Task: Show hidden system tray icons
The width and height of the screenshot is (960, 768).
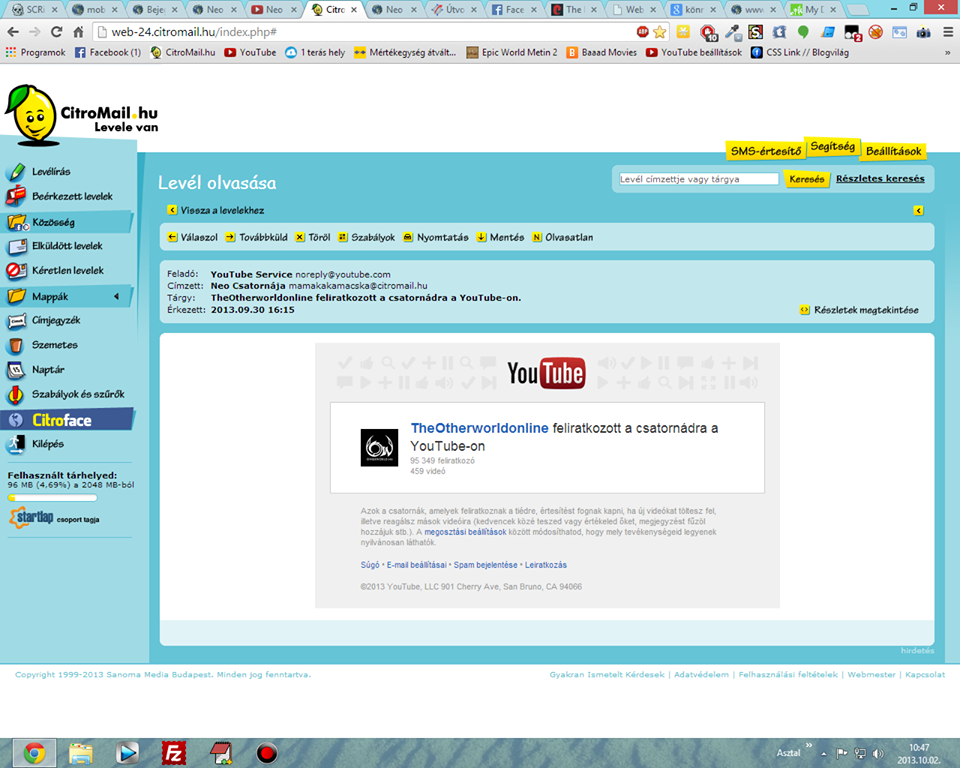Action: pyautogui.click(x=823, y=754)
